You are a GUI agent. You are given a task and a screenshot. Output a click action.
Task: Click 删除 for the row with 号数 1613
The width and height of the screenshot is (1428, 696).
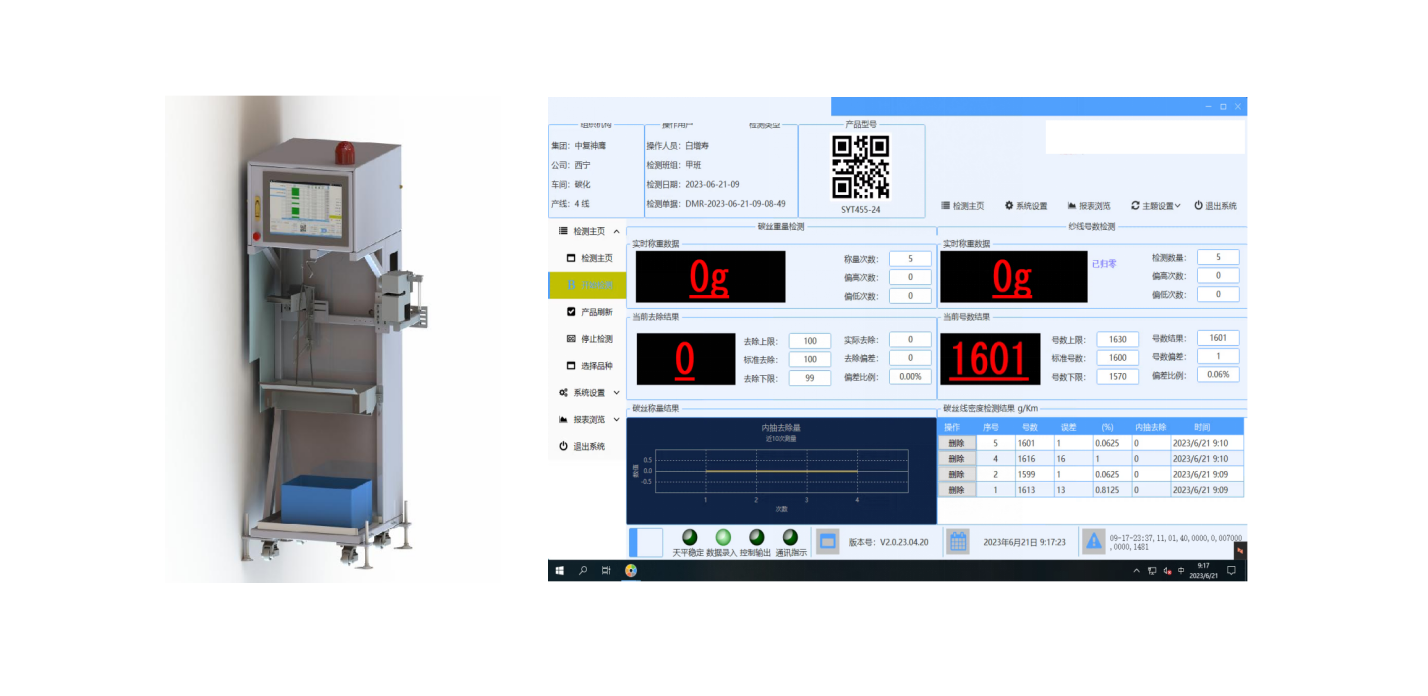[955, 490]
